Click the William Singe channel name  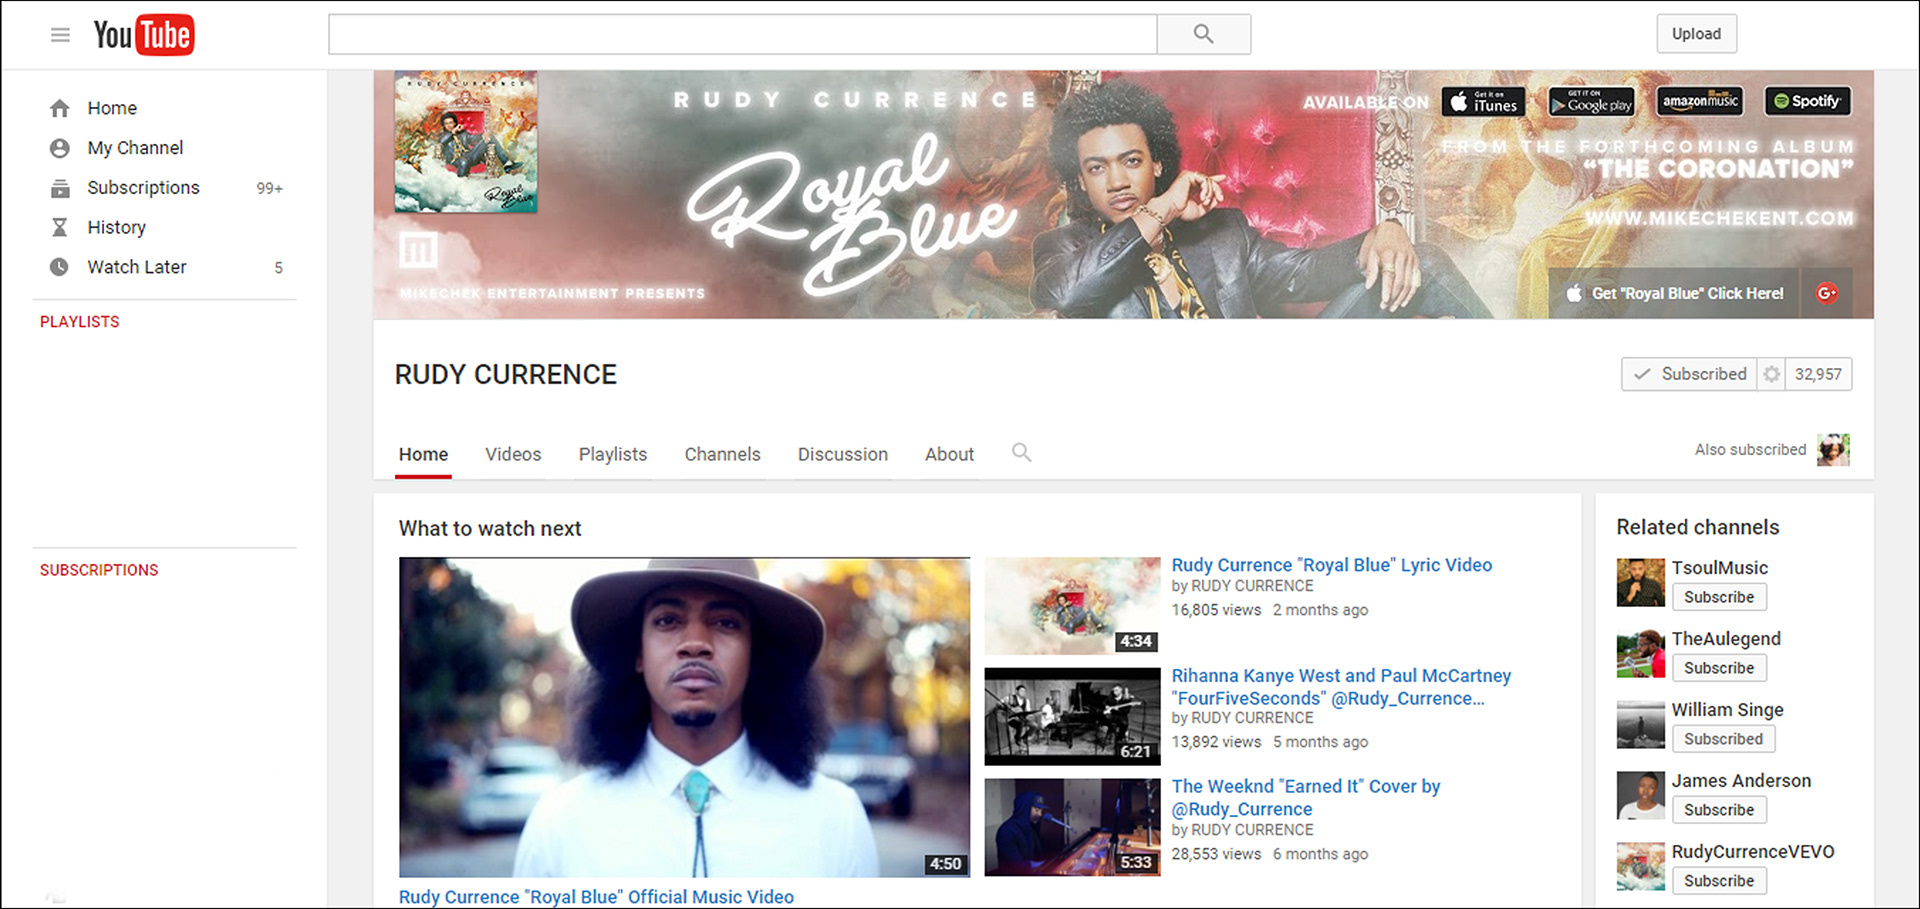(1728, 710)
